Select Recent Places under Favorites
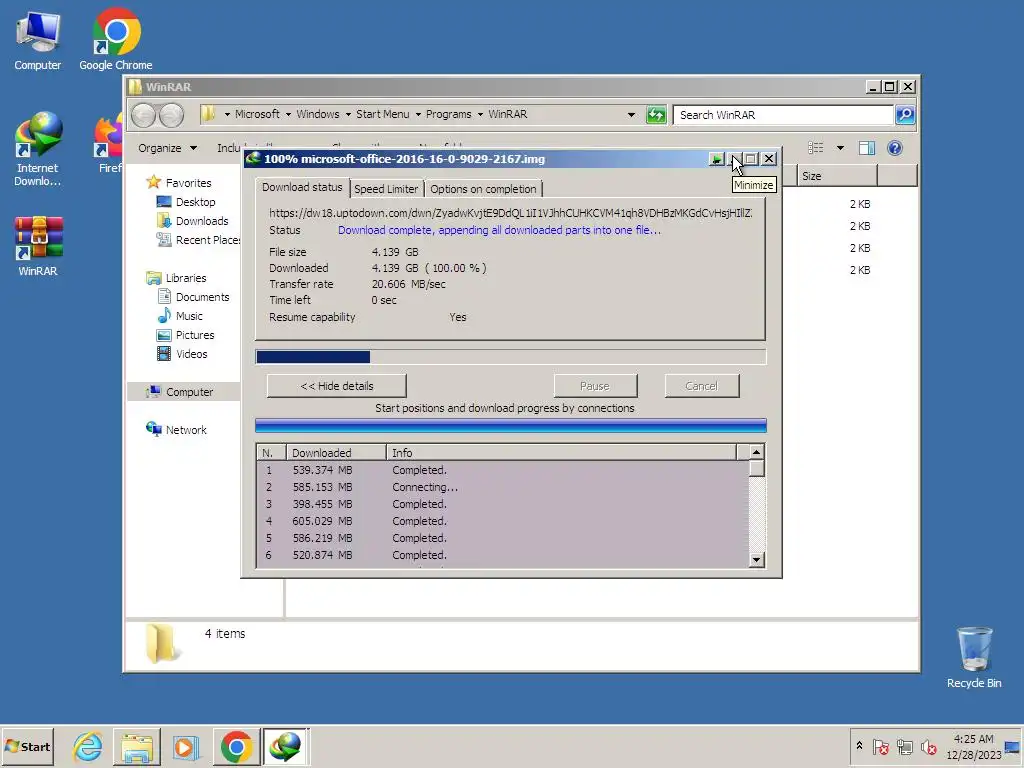This screenshot has height=768, width=1024. (x=199, y=240)
